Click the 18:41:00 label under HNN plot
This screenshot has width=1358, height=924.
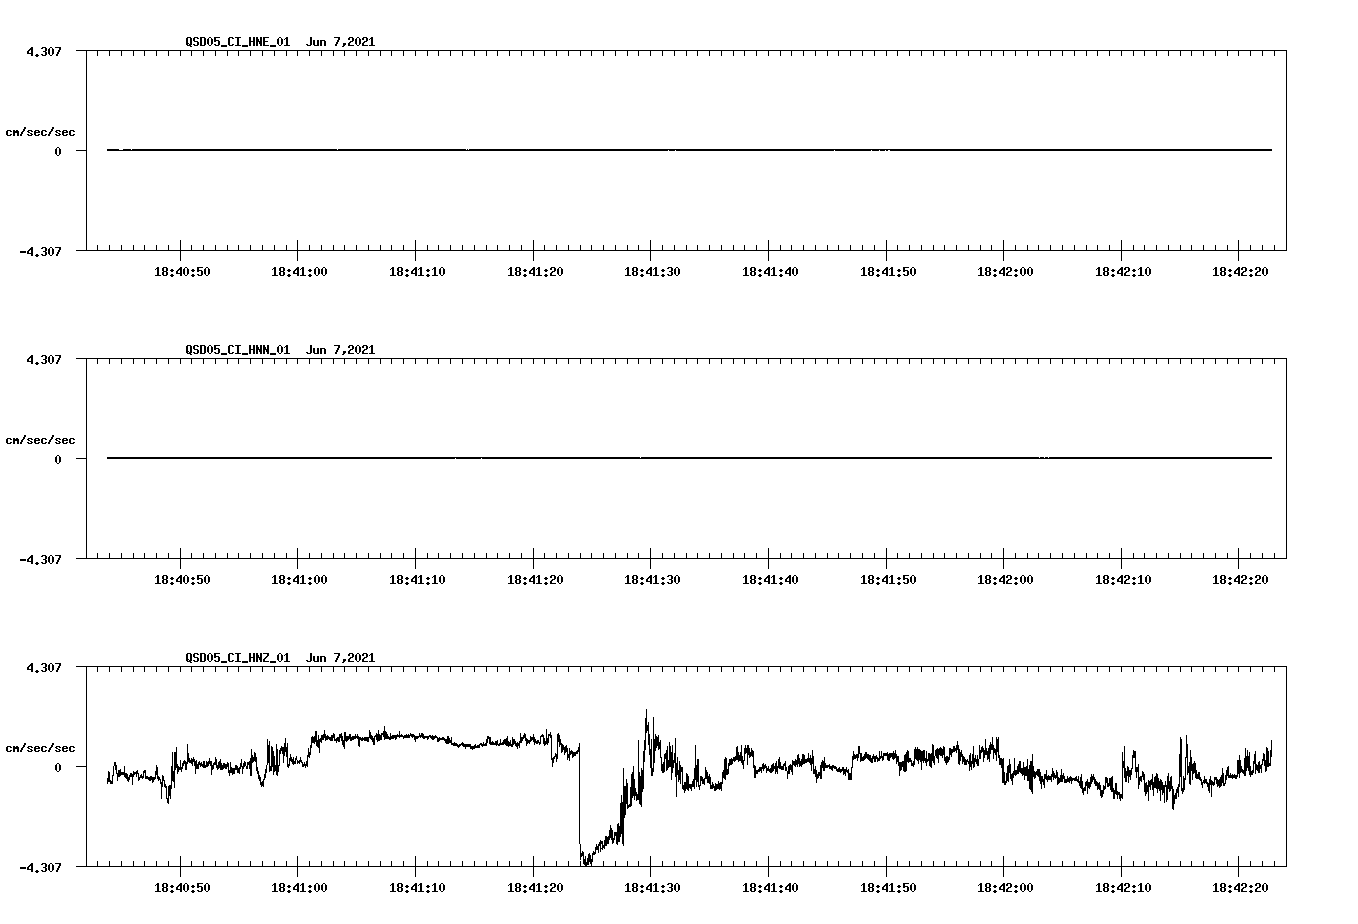tap(300, 580)
